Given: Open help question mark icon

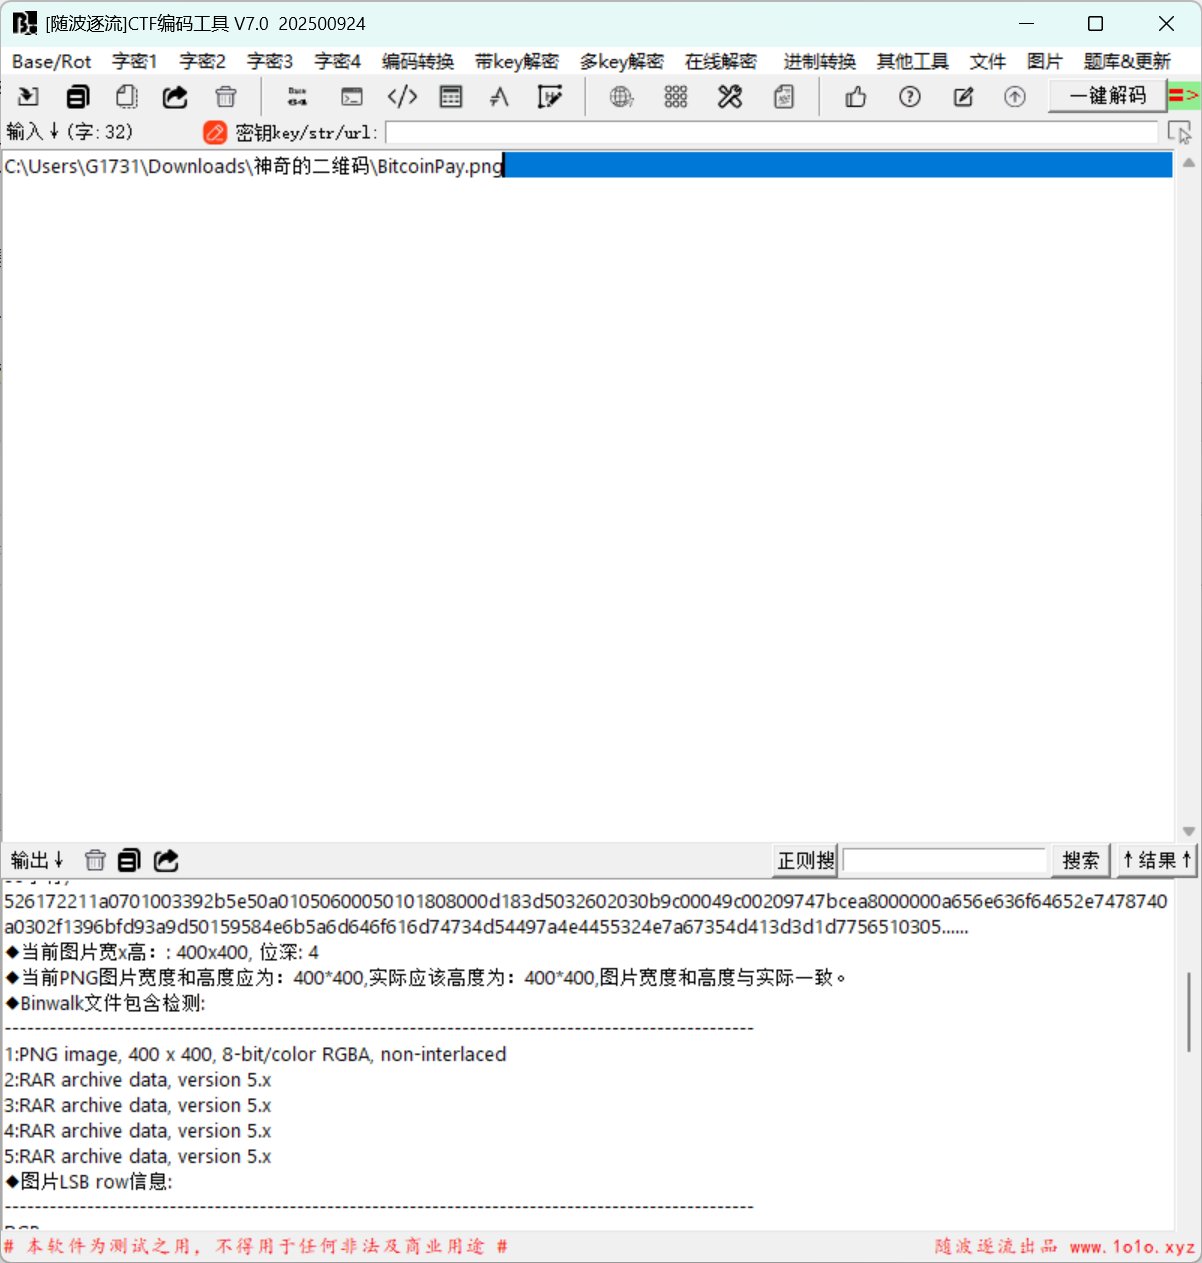Looking at the screenshot, I should [909, 97].
